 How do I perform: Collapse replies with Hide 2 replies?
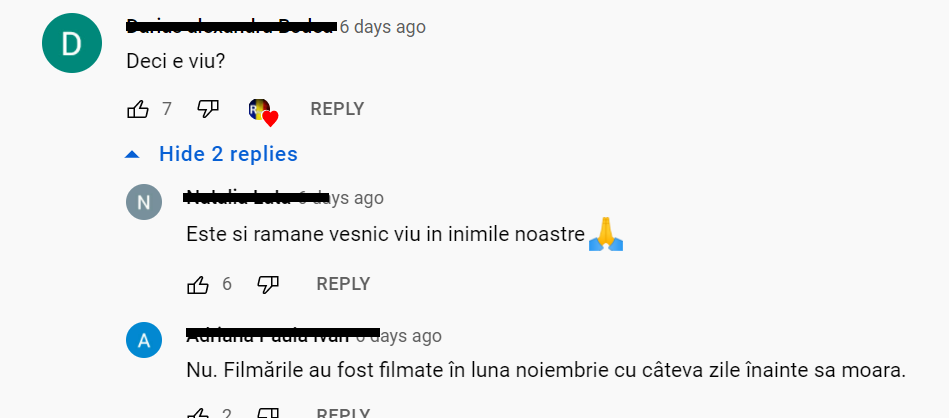coord(228,154)
